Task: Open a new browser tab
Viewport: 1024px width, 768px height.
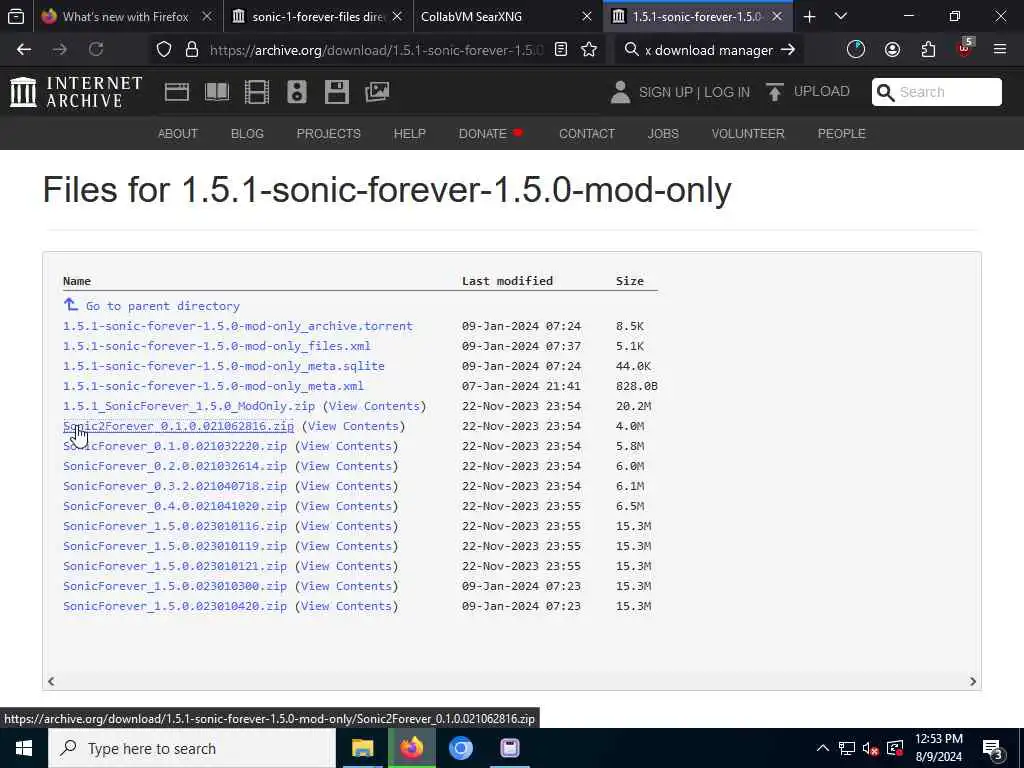Action: pos(809,17)
